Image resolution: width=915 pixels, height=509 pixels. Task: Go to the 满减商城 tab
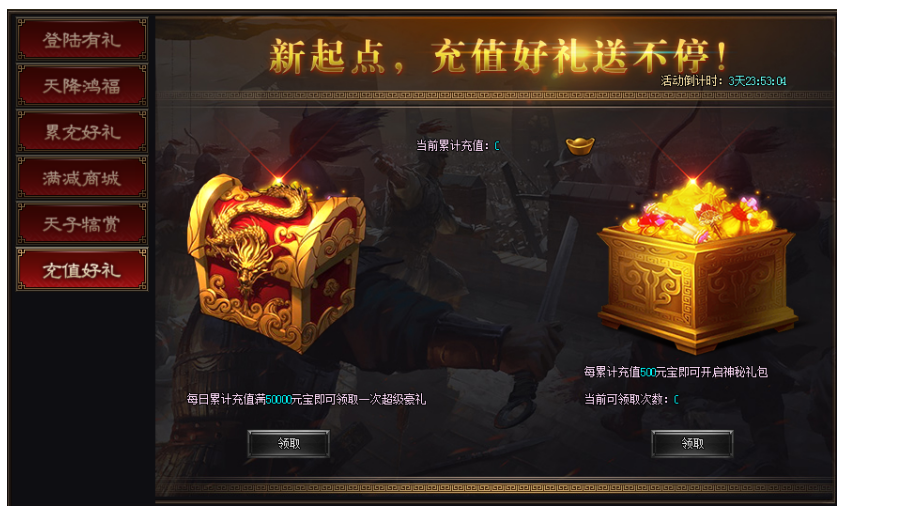[x=82, y=177]
